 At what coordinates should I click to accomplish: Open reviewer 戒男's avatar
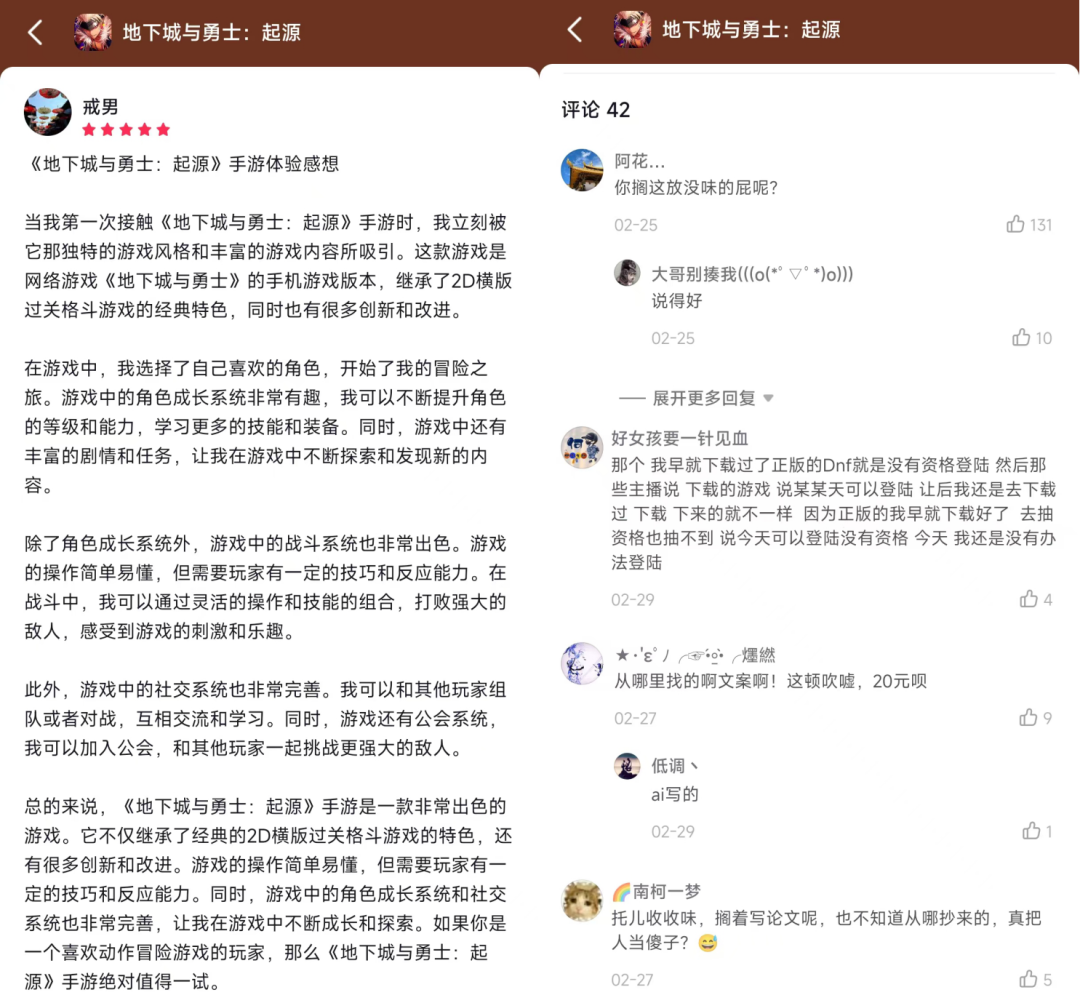[x=48, y=112]
